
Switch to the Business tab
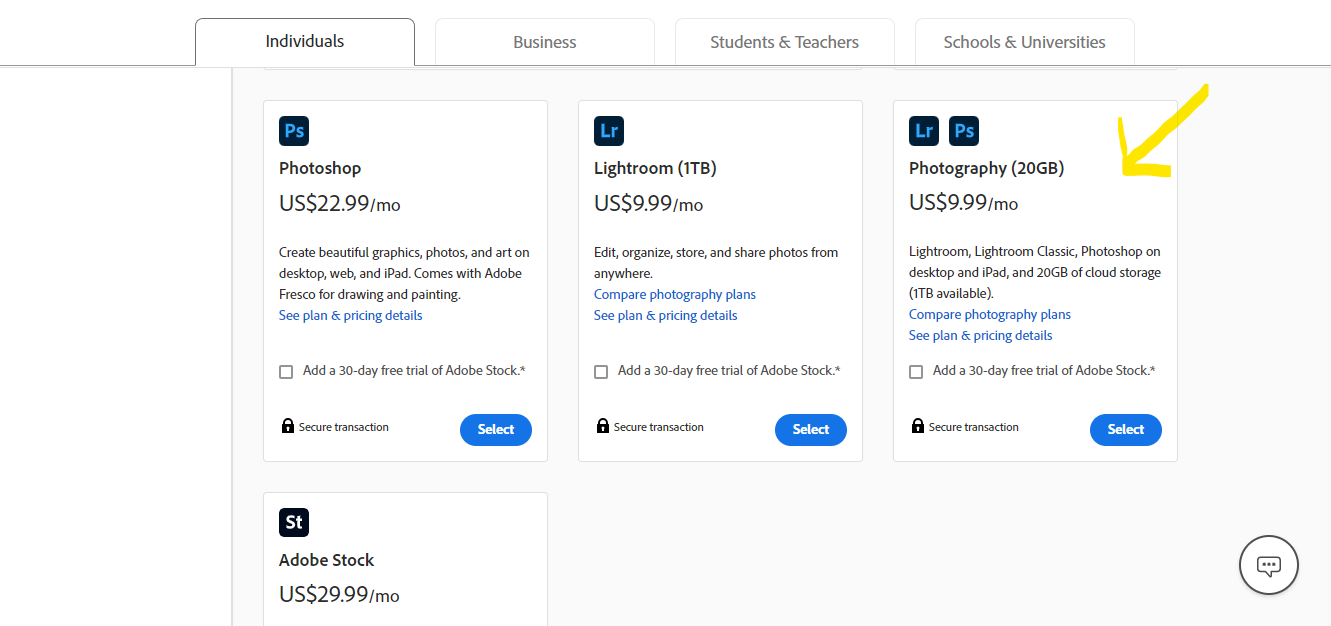[x=545, y=42]
